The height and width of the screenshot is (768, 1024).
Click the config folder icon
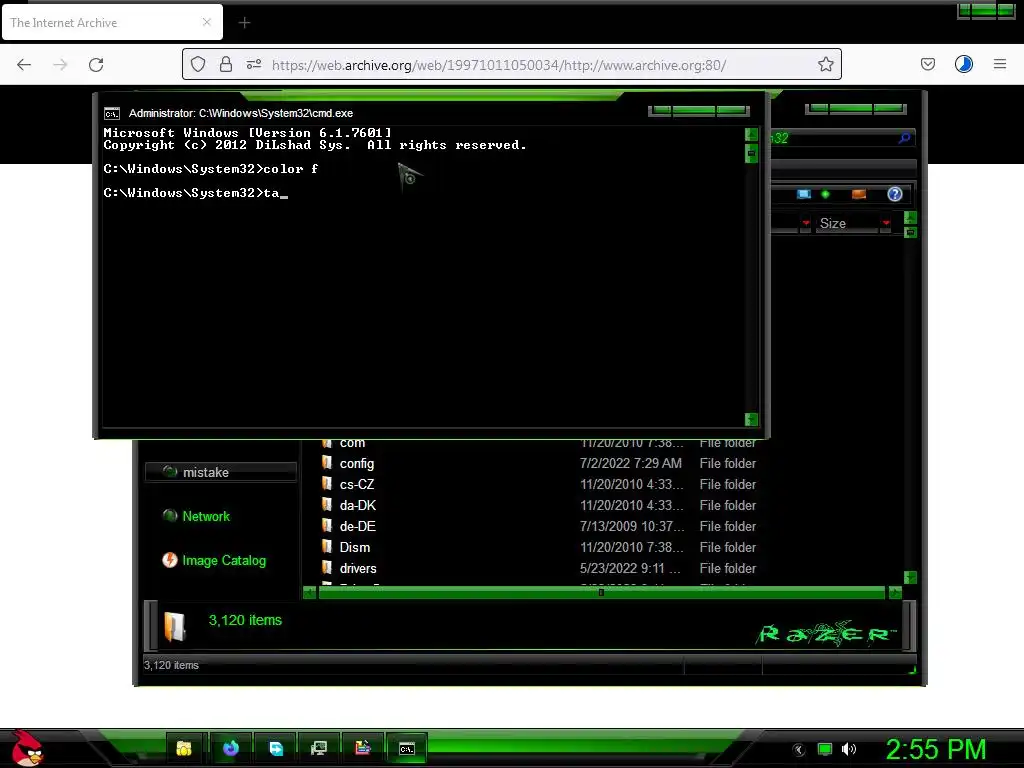(x=327, y=463)
